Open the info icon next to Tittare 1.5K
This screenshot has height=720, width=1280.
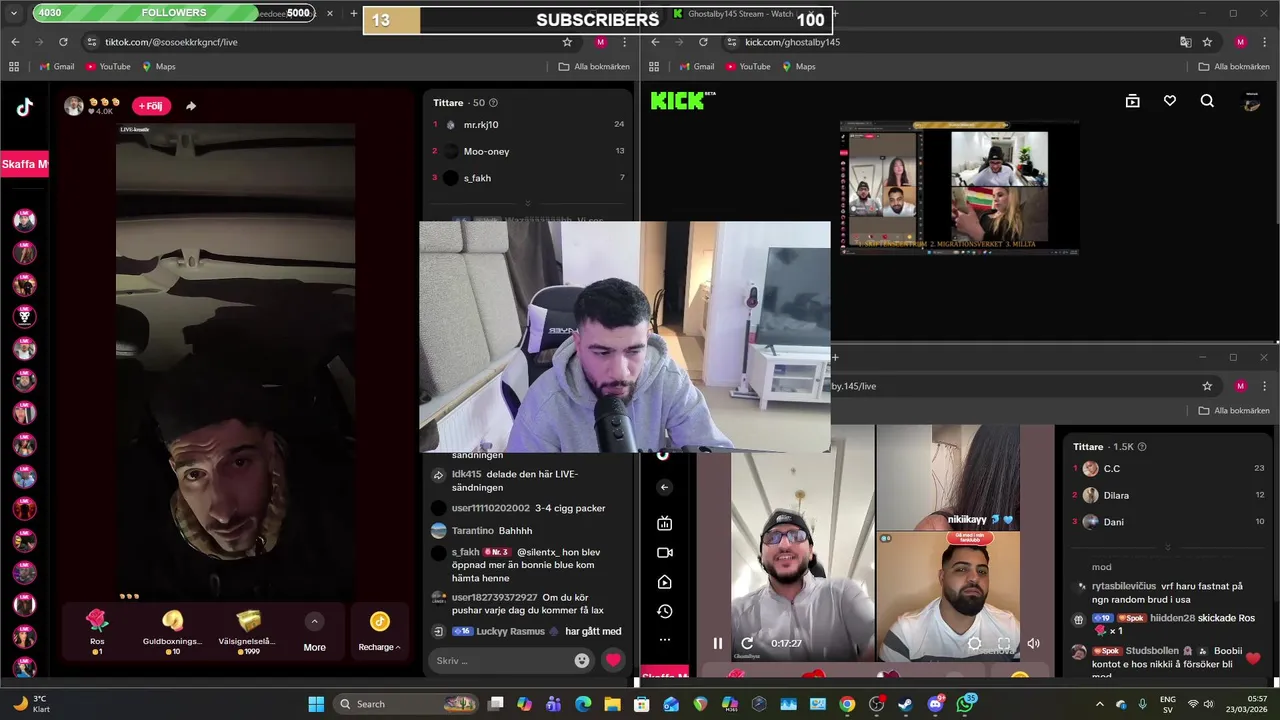tap(1142, 447)
